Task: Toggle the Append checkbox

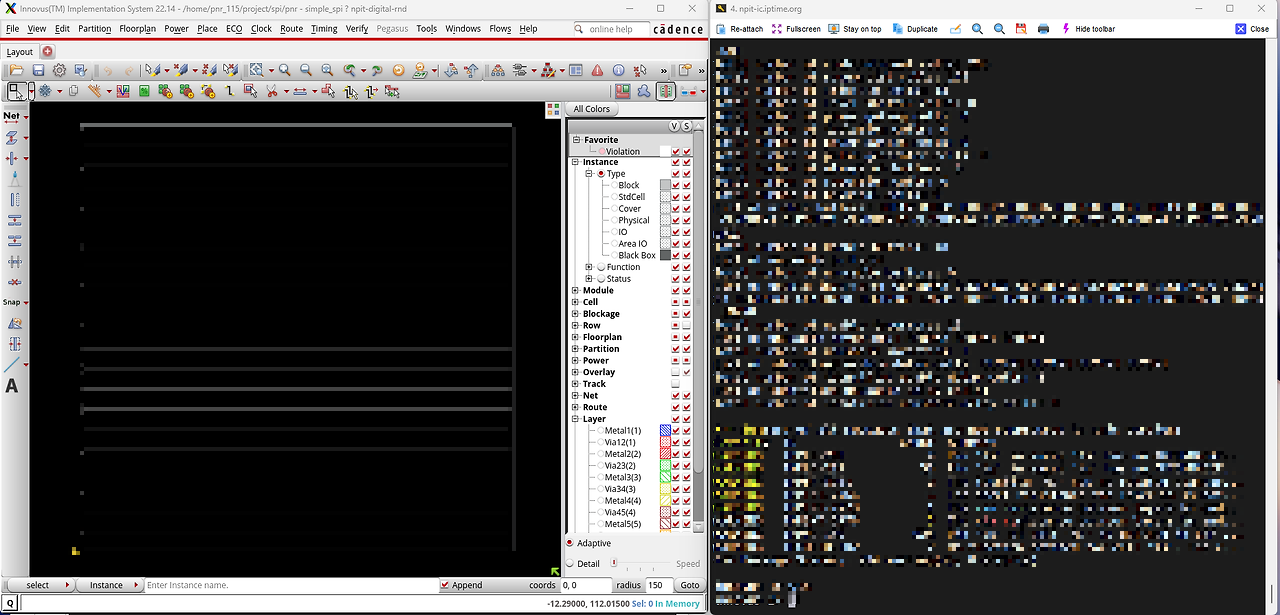Action: coord(445,585)
